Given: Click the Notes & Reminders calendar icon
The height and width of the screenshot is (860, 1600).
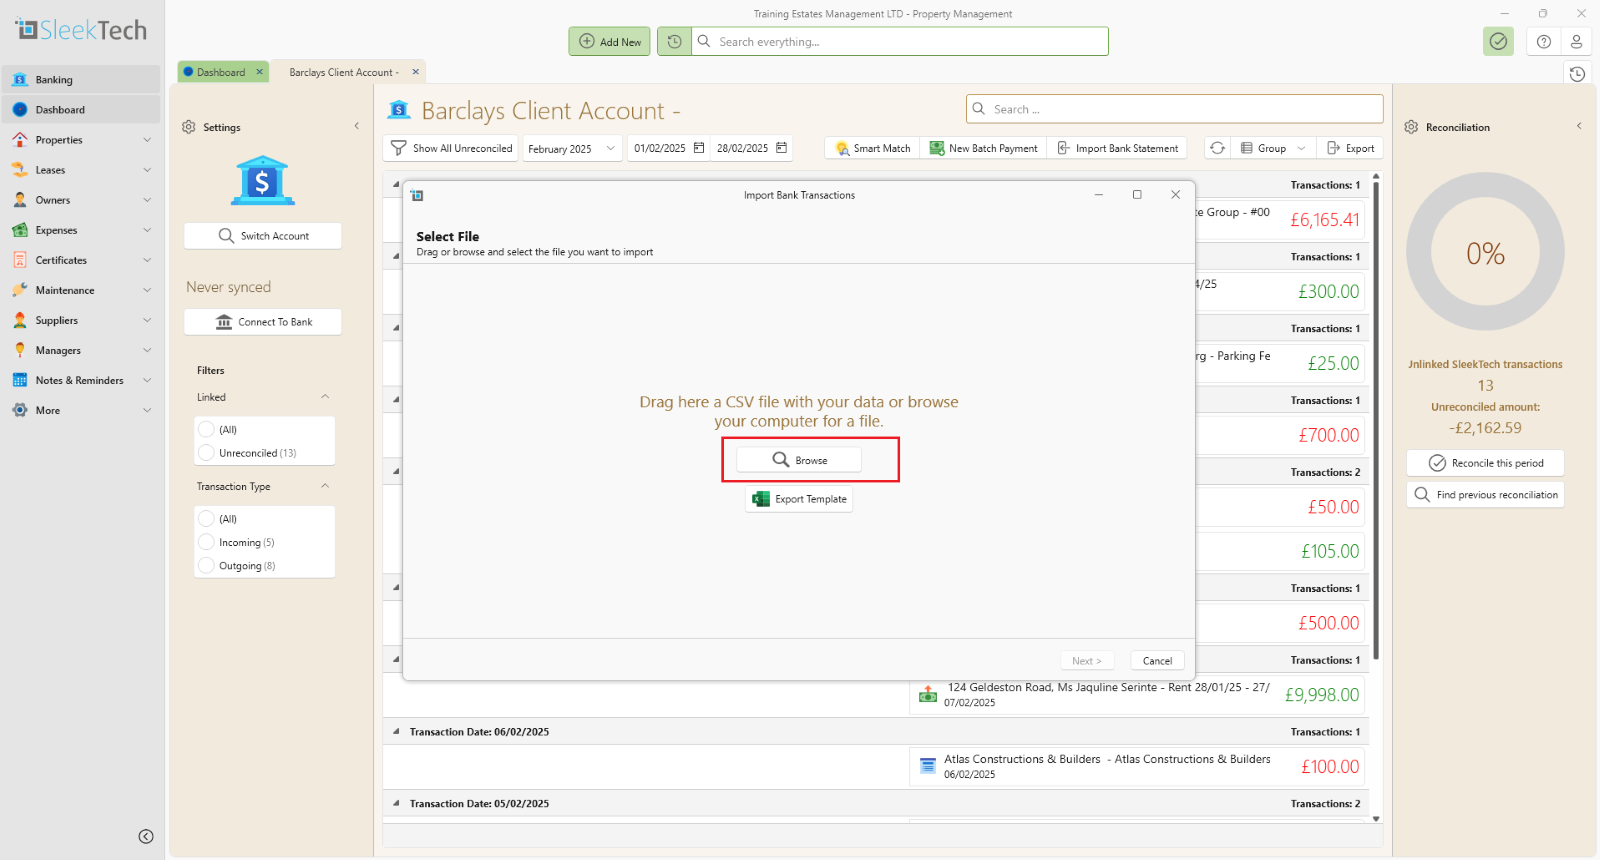Looking at the screenshot, I should pyautogui.click(x=20, y=380).
